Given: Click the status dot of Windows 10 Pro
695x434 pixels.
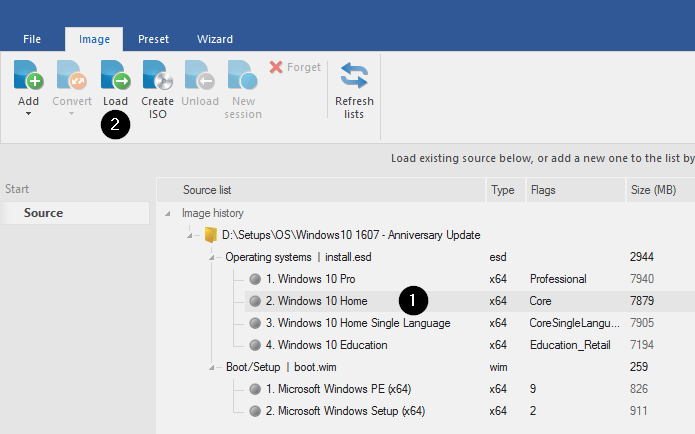Looking at the screenshot, I should click(x=255, y=279).
